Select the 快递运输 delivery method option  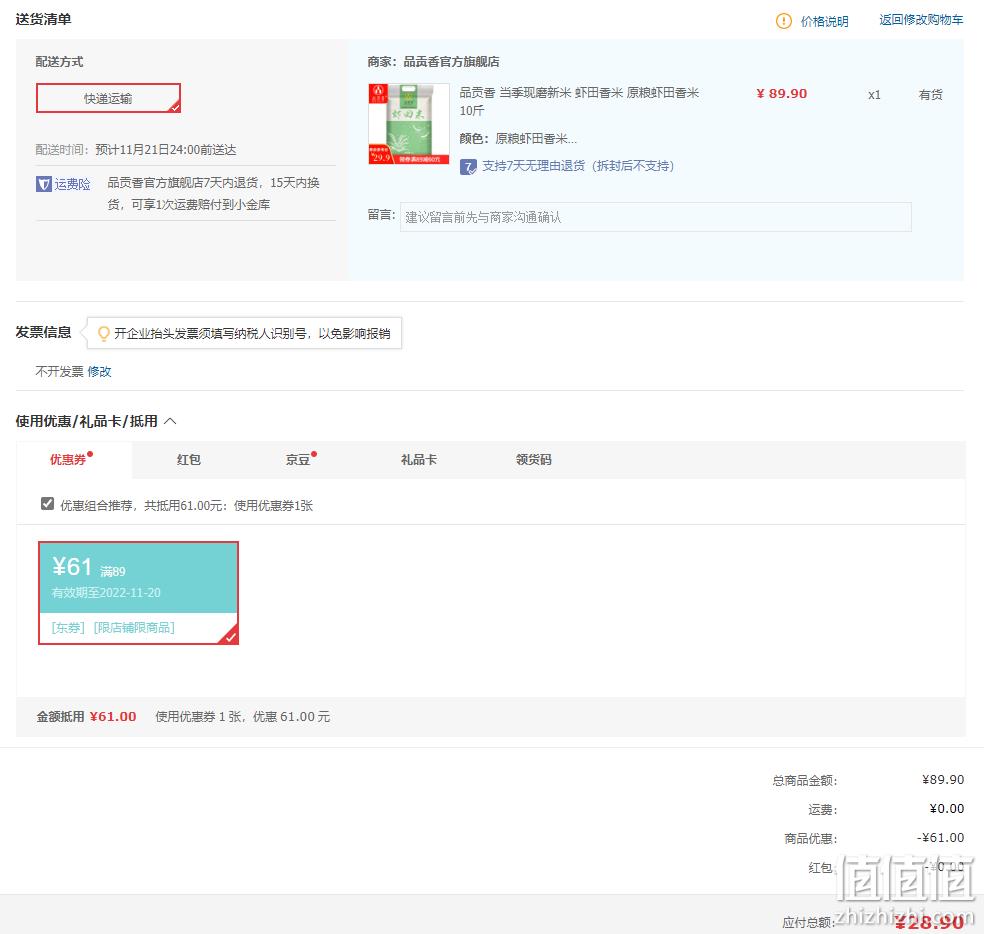click(108, 98)
